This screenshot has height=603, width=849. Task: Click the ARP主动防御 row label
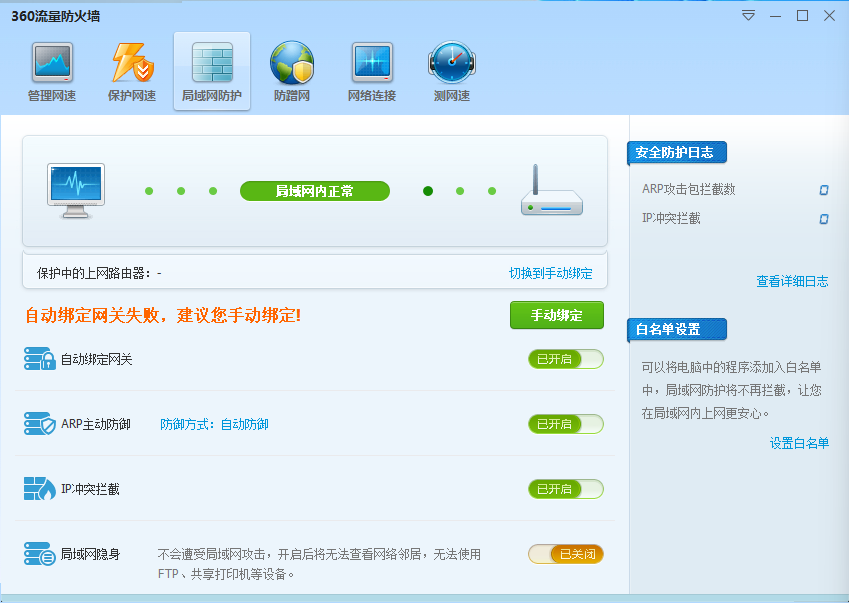coord(96,424)
